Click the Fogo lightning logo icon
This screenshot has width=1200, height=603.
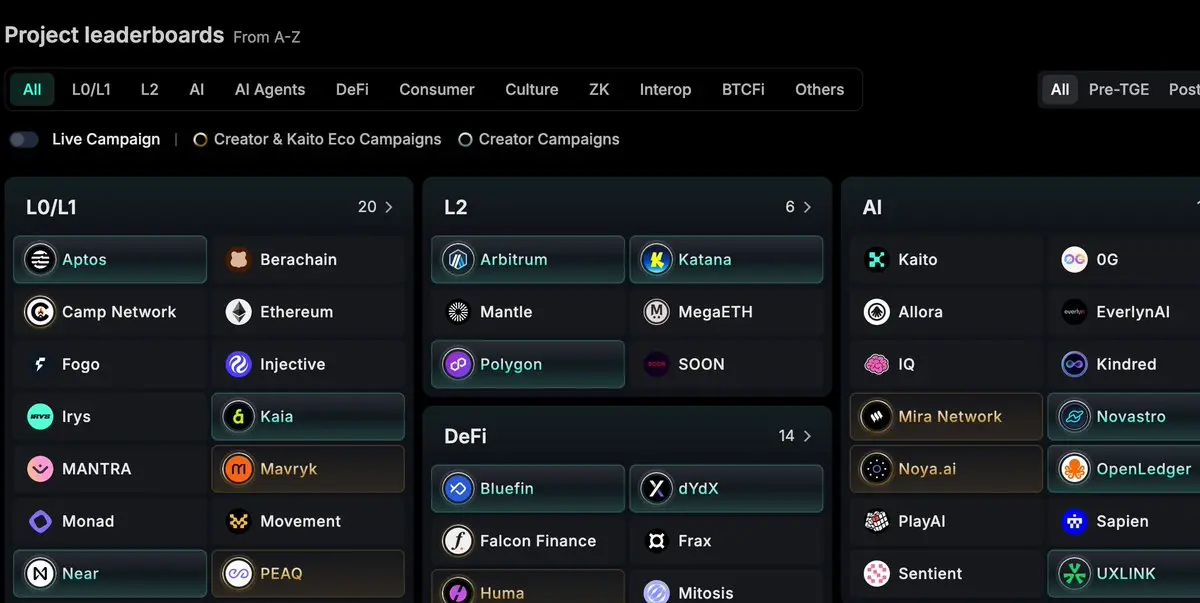[40, 364]
